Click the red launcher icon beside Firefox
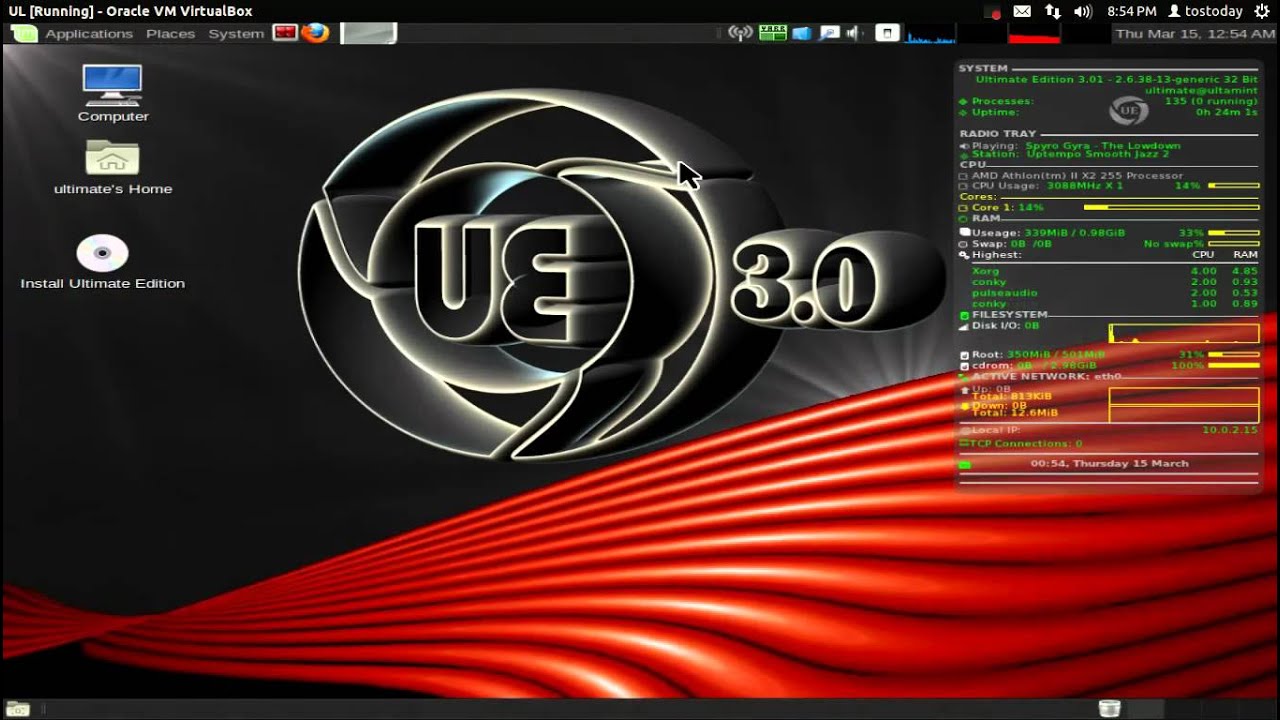 pyautogui.click(x=286, y=33)
